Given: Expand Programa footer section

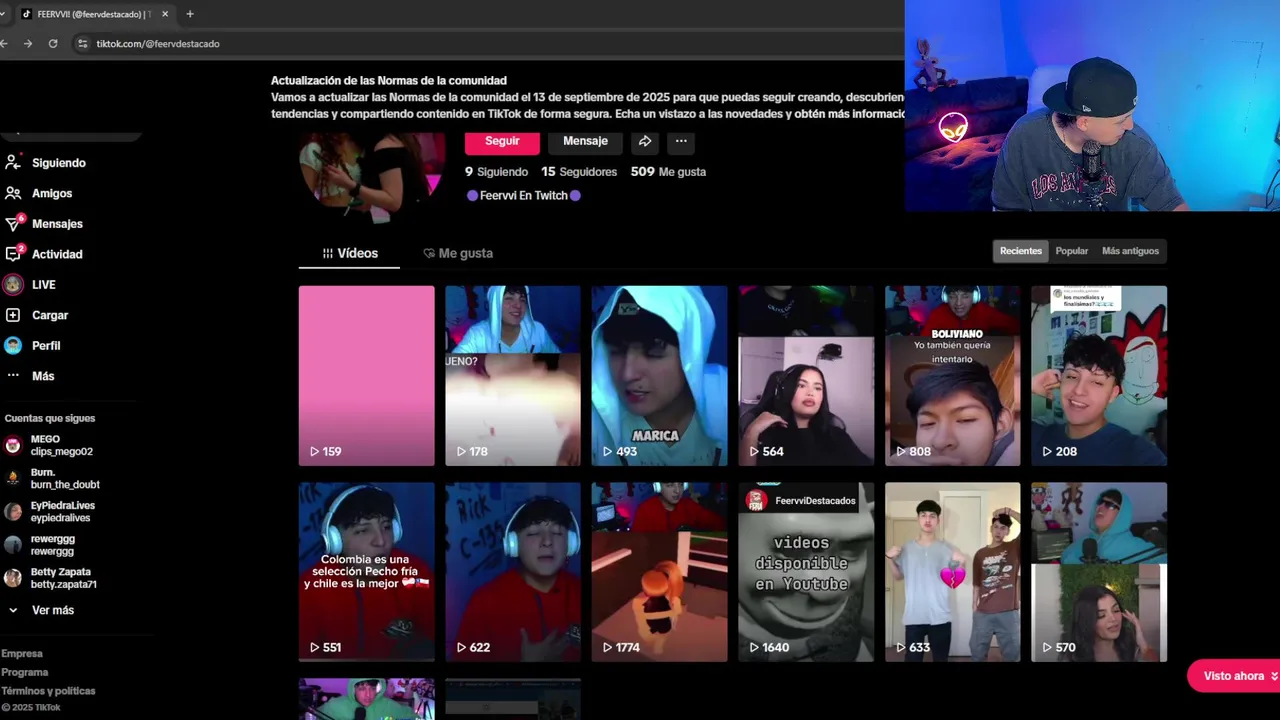Looking at the screenshot, I should [25, 672].
